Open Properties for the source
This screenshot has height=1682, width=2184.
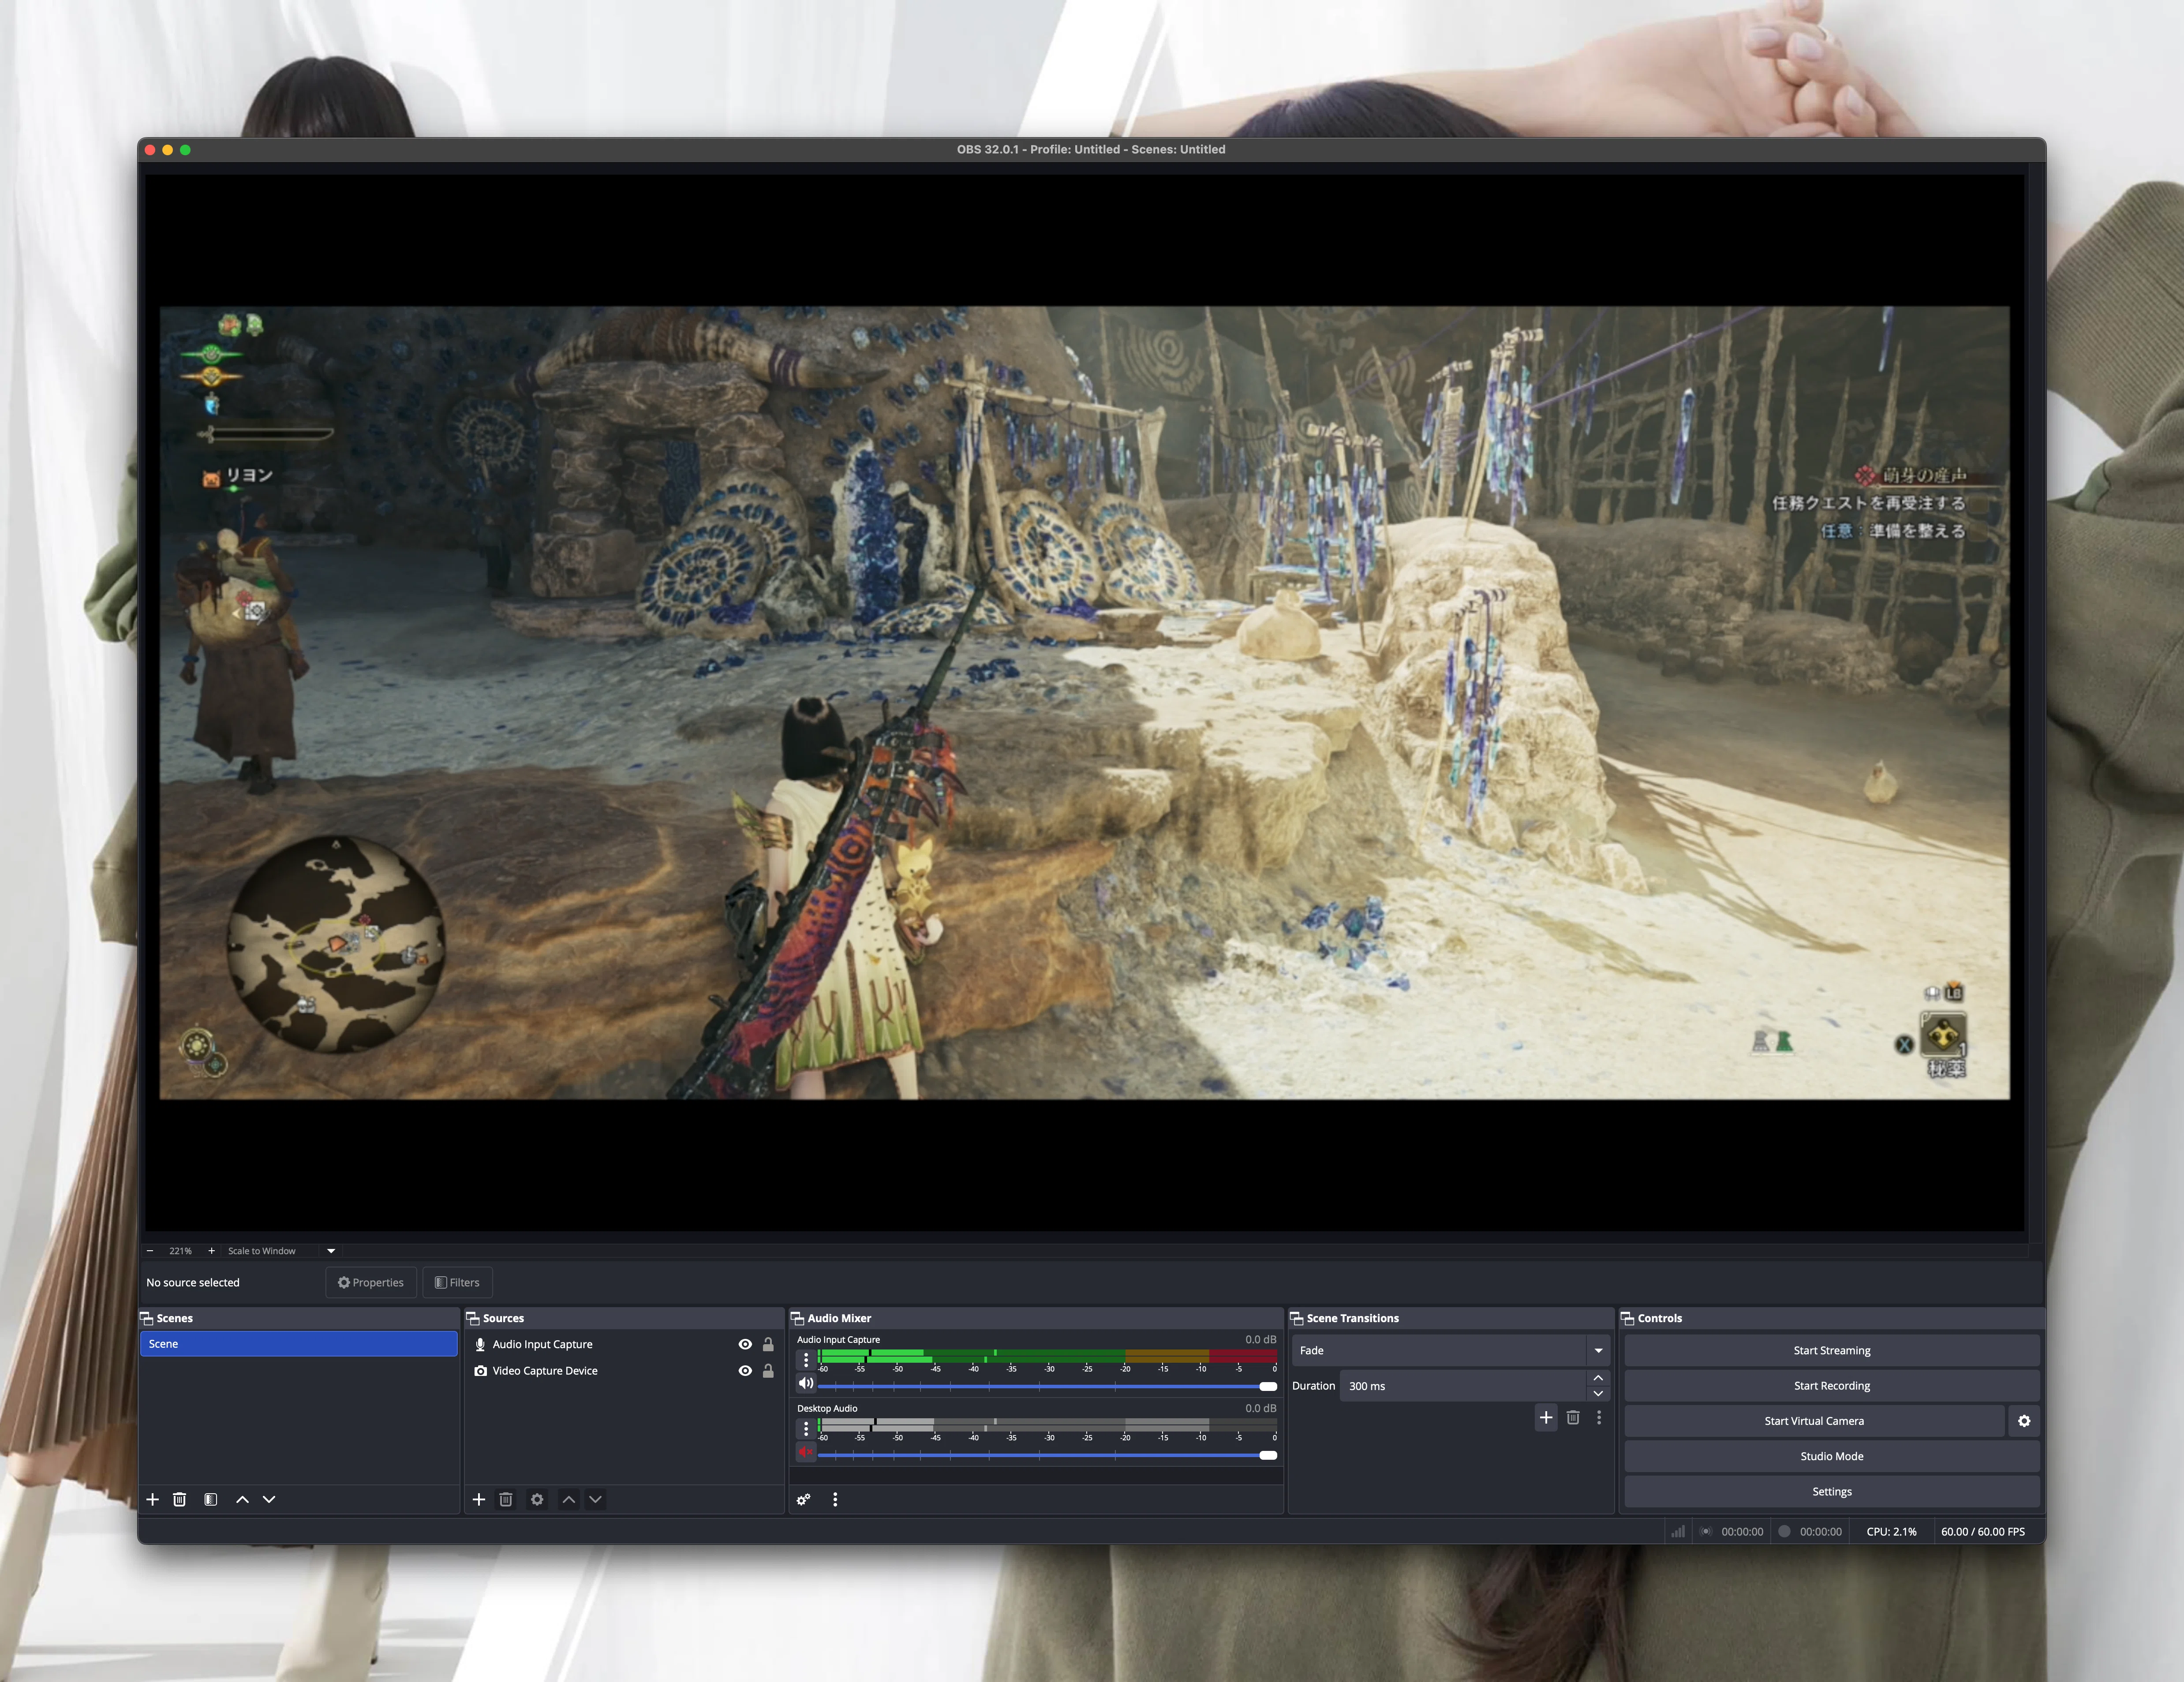371,1282
